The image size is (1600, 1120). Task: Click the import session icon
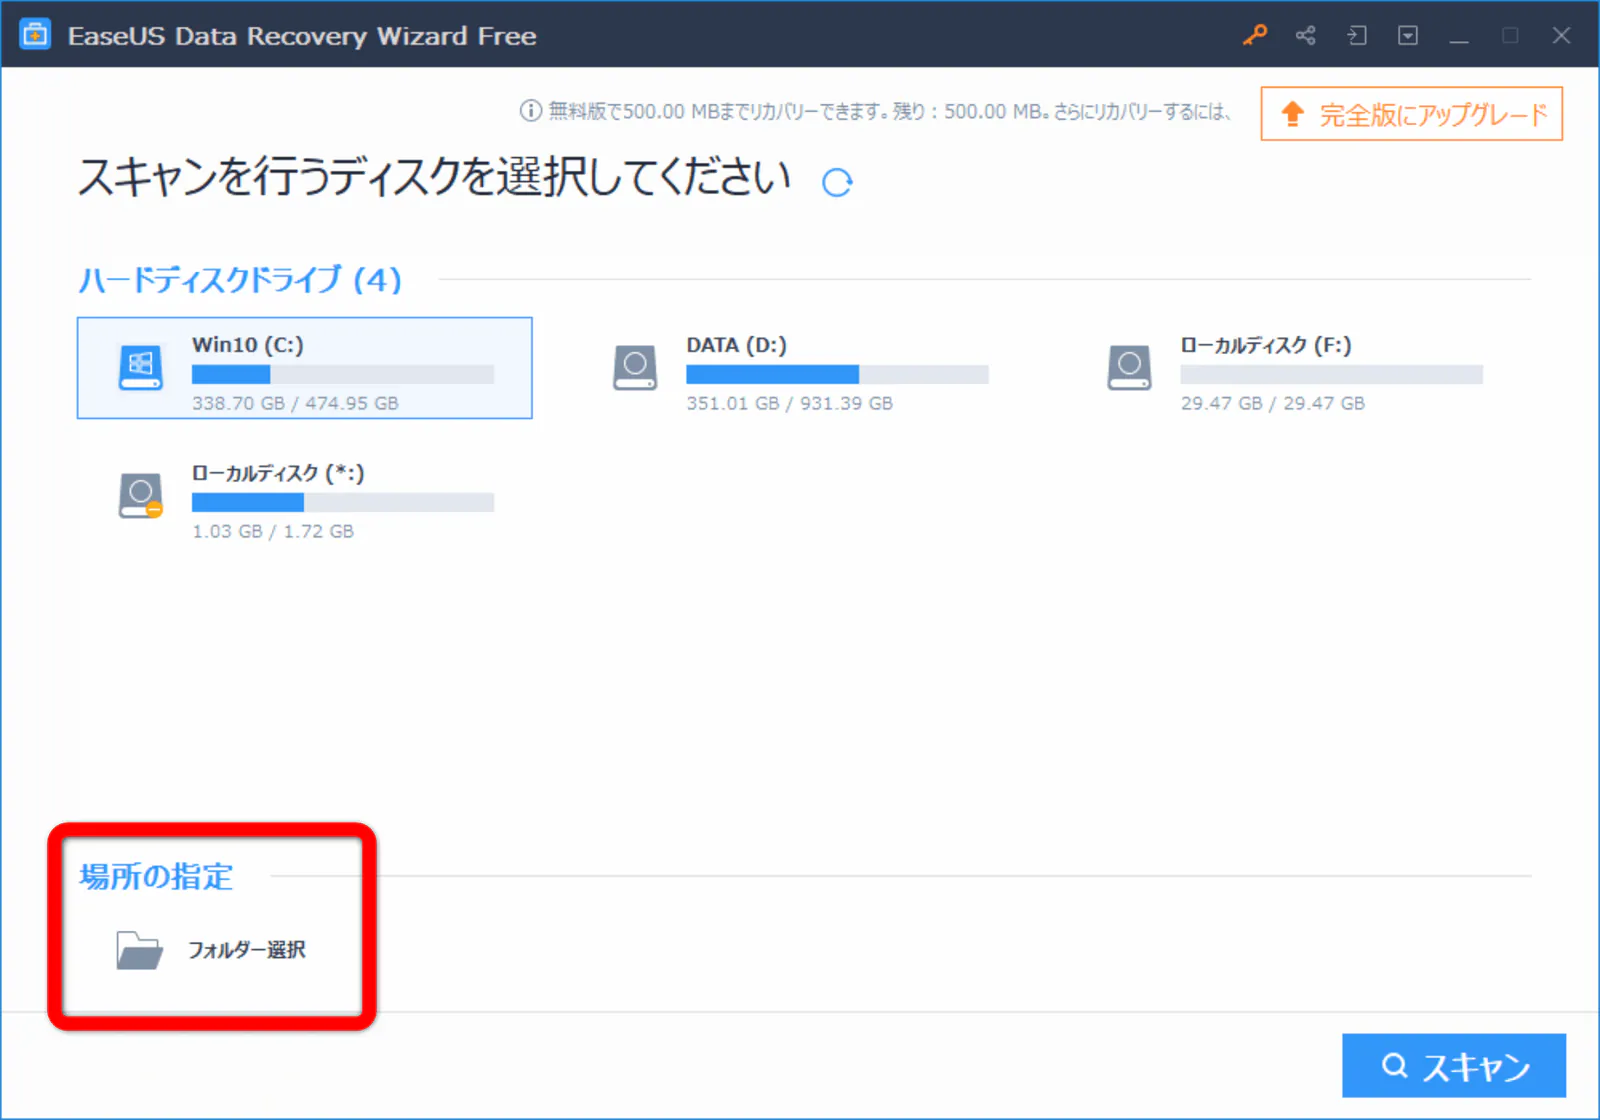click(x=1356, y=35)
